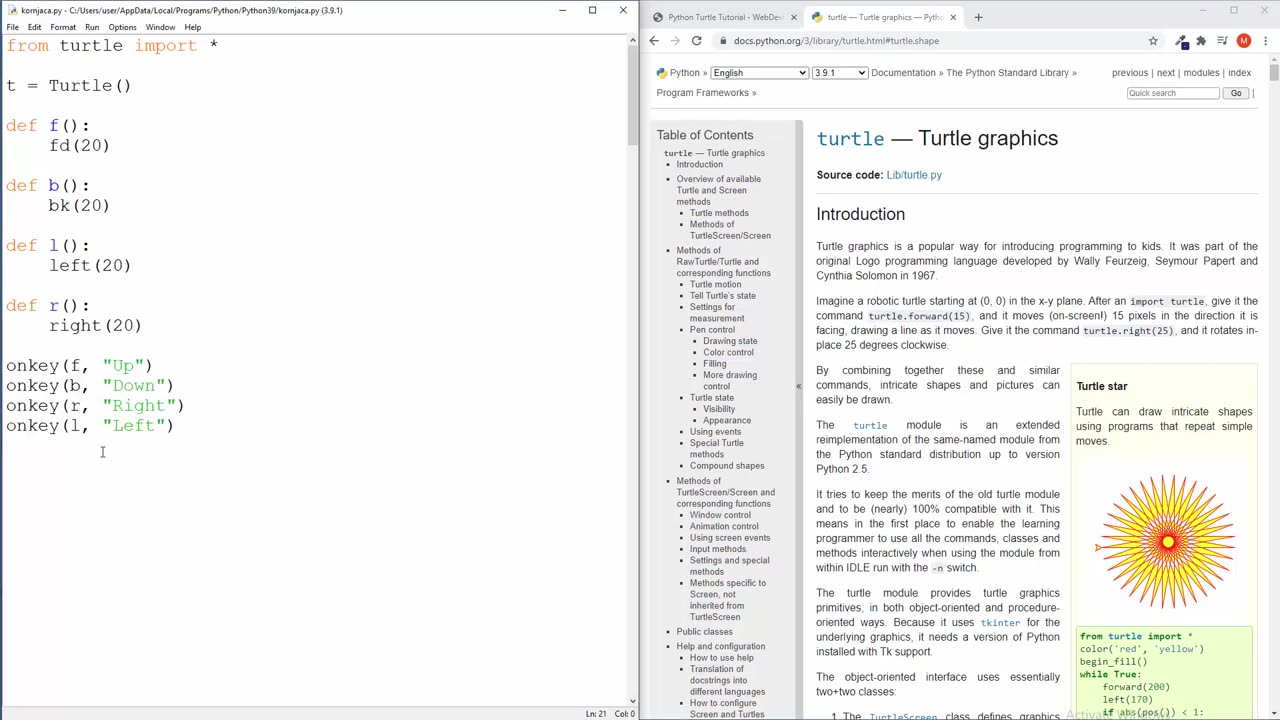
Task: Open the IDLE Window menu
Action: [160, 27]
